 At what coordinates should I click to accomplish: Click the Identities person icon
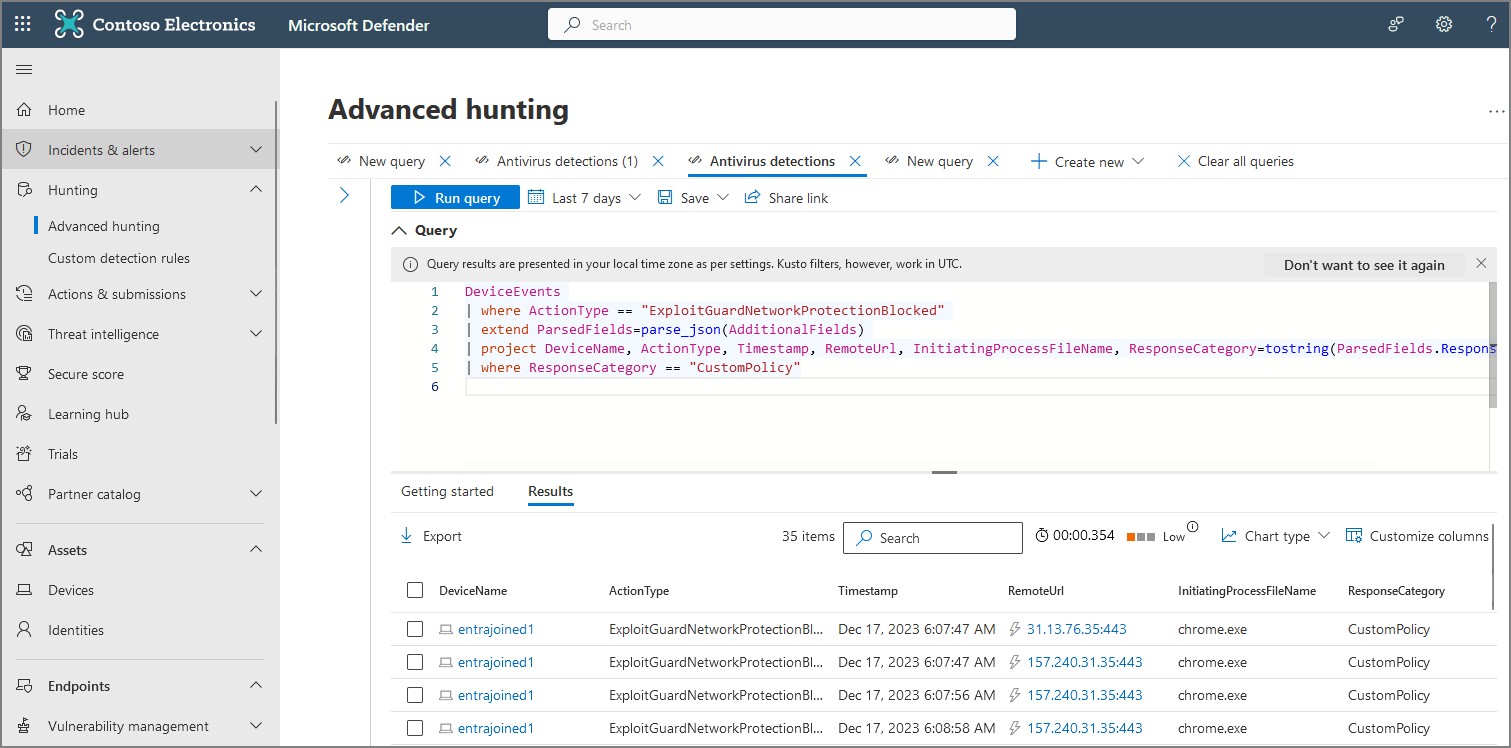25,630
